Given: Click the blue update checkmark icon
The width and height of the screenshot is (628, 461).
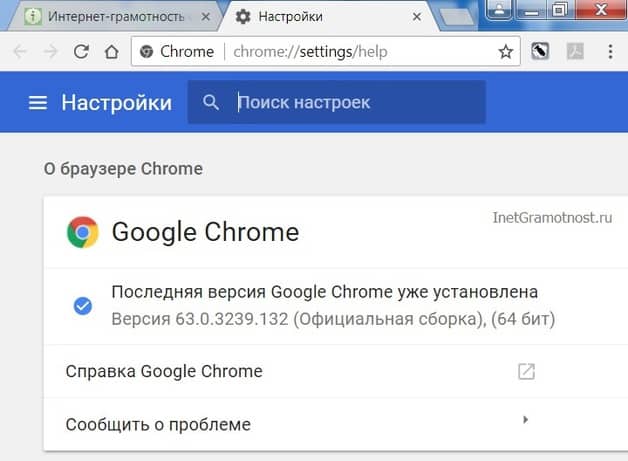Looking at the screenshot, I should (83, 306).
